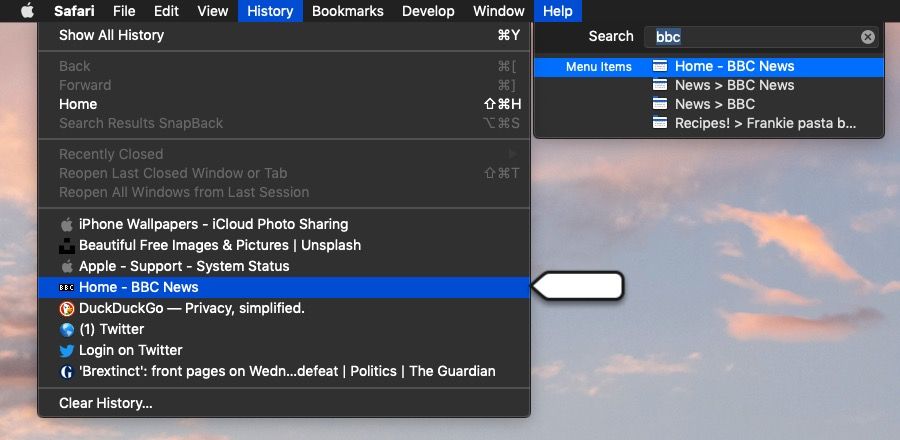The image size is (900, 440).
Task: Choose Show All History
Action: (x=111, y=35)
